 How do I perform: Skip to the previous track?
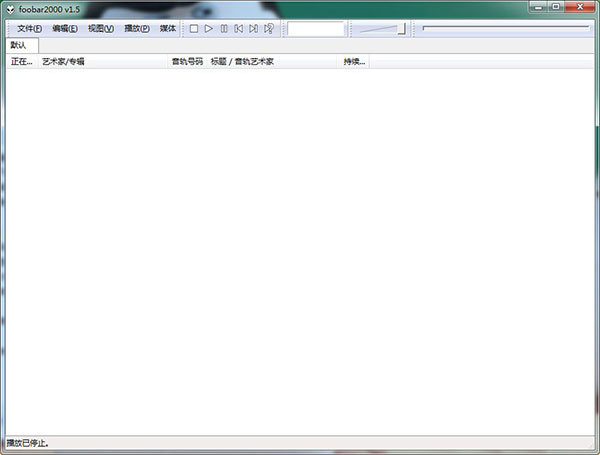239,29
